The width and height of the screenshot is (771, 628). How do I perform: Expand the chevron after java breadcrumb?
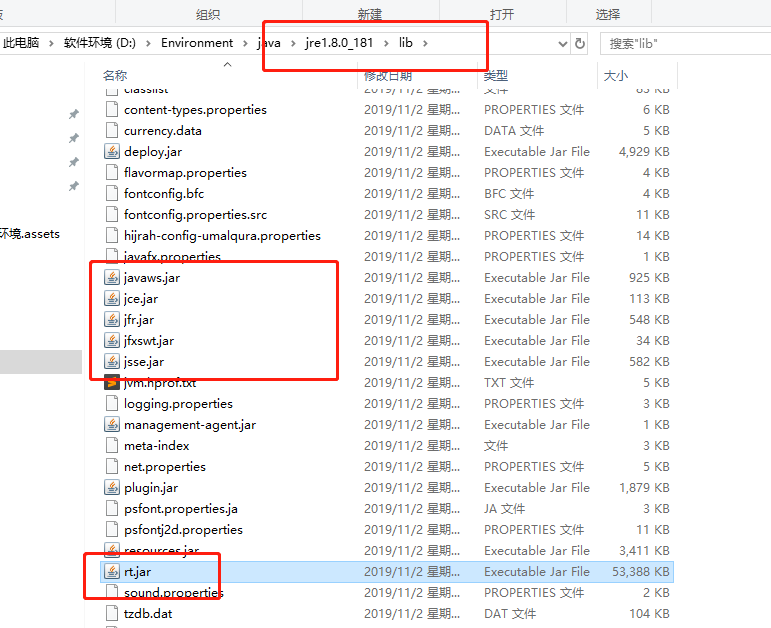(293, 43)
